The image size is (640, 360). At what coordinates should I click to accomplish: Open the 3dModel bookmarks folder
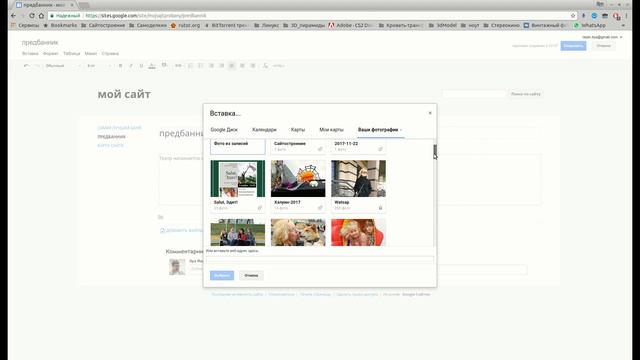(x=442, y=25)
